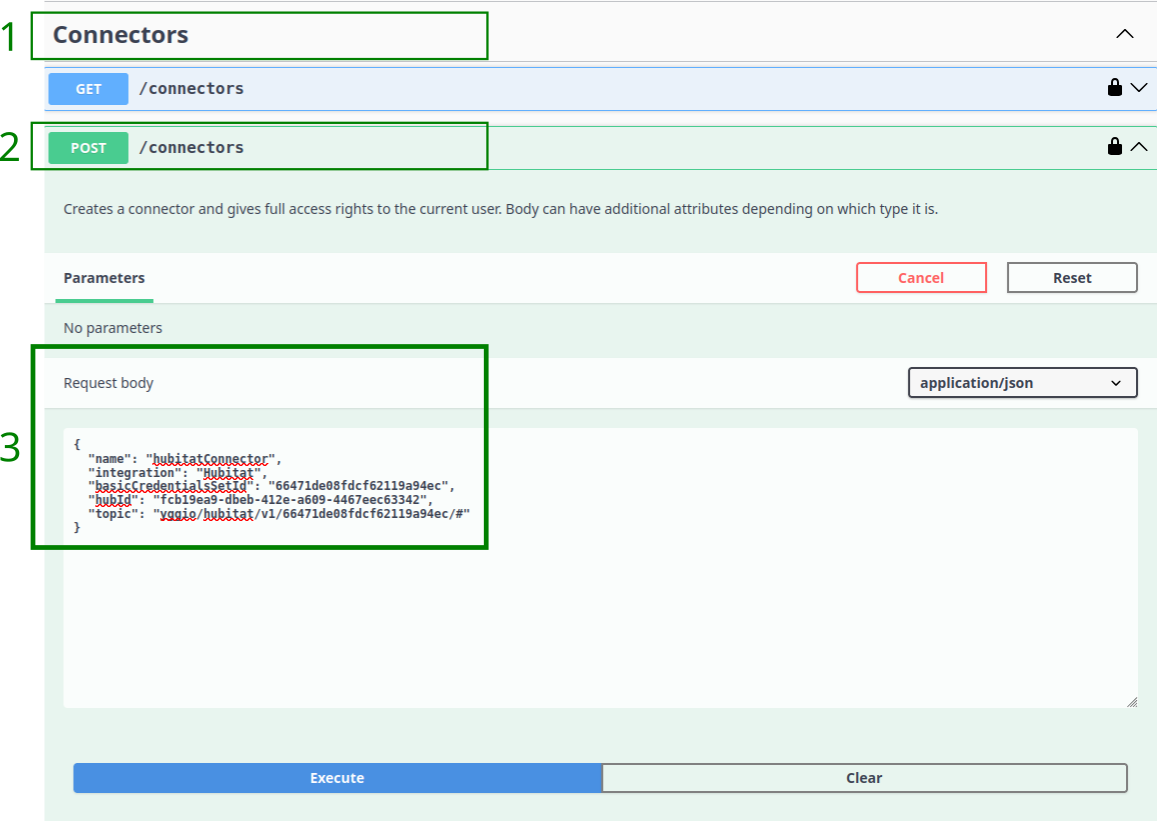Click the lock icon on POST /connectors
The image size is (1157, 821).
pyautogui.click(x=1114, y=147)
